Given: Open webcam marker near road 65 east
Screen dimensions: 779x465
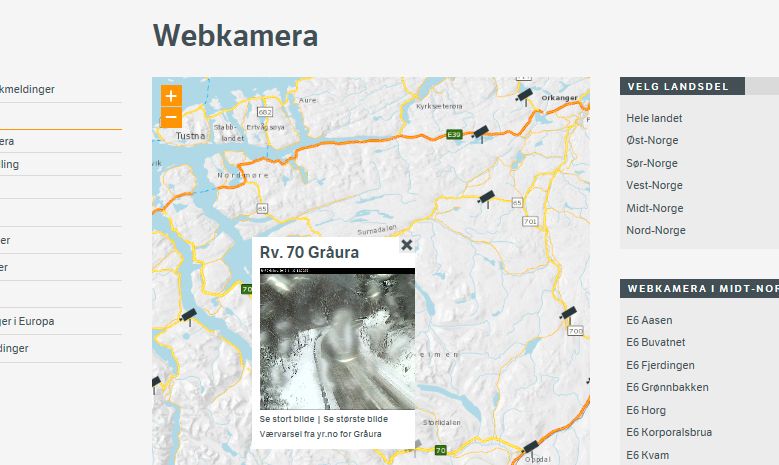Looking at the screenshot, I should 486,198.
